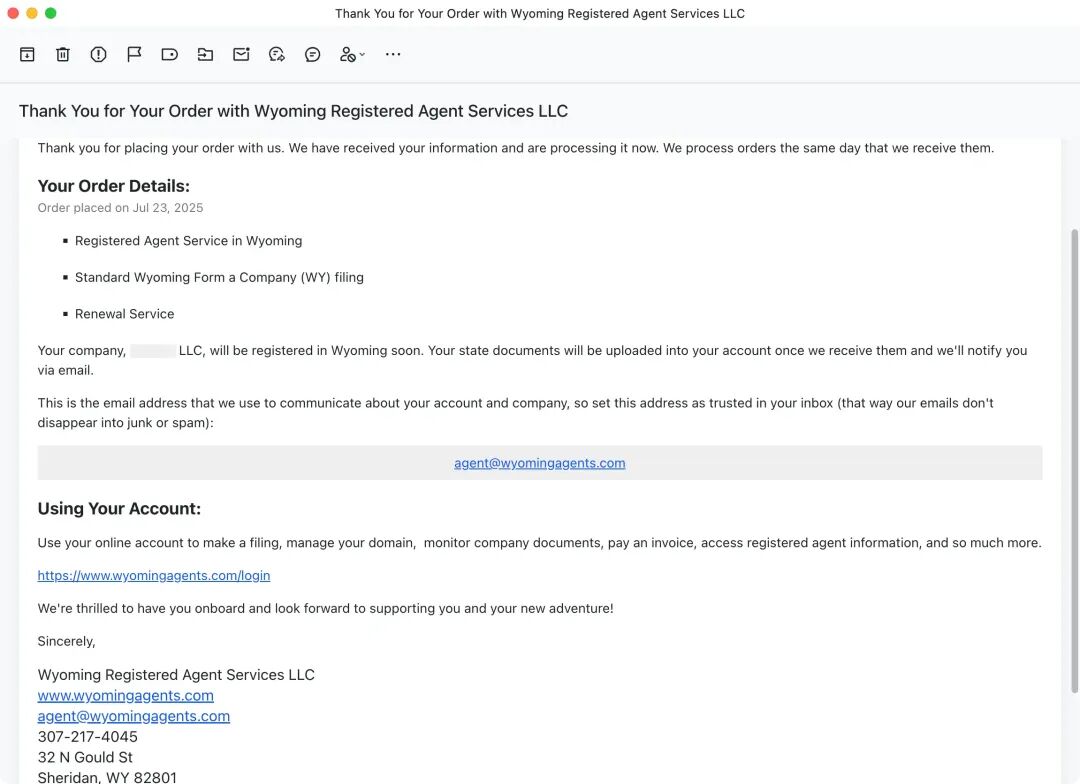
Task: Click the window title bar text
Action: click(x=540, y=14)
